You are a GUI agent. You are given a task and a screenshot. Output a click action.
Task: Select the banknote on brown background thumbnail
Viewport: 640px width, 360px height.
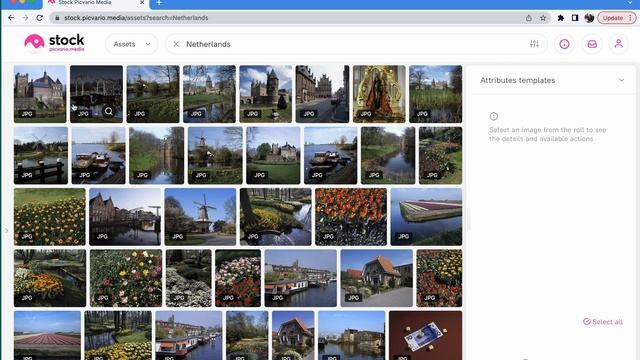(425, 335)
